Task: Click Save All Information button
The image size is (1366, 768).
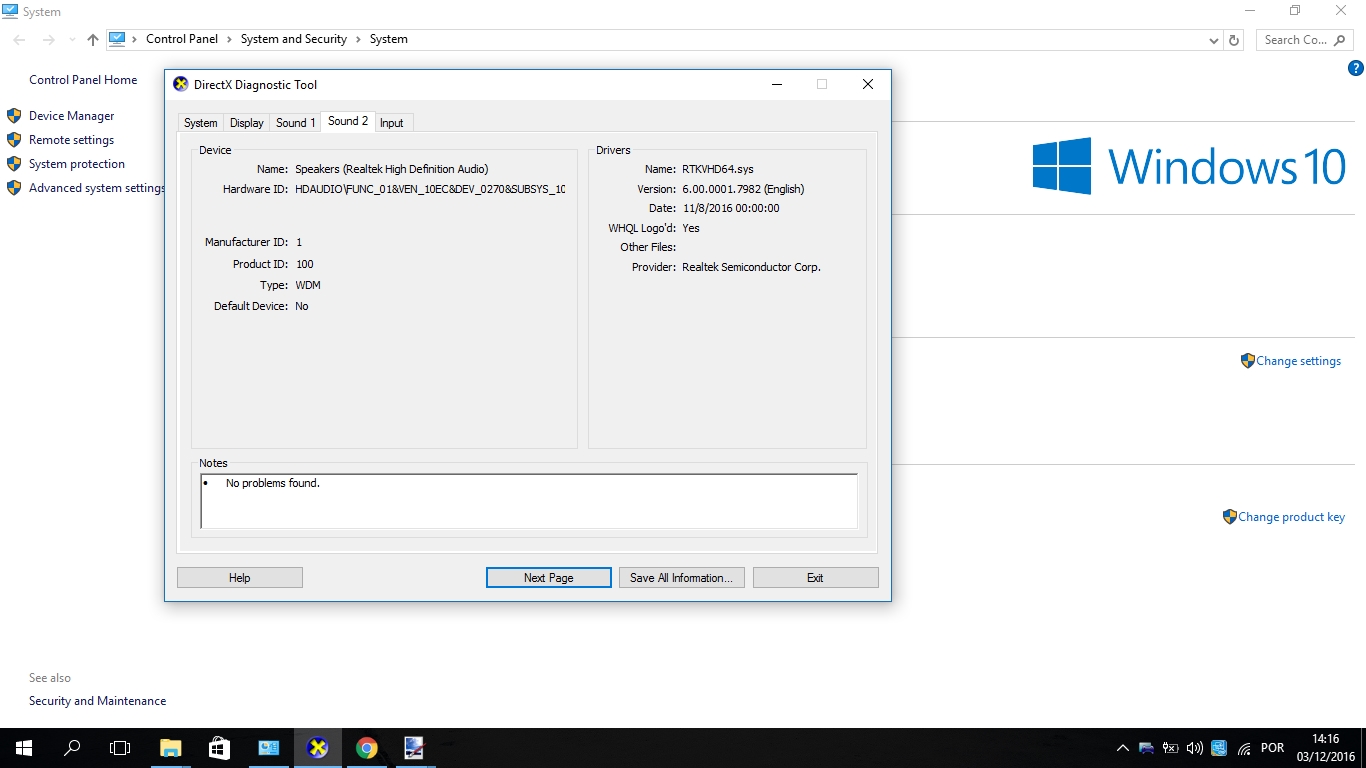Action: (x=681, y=578)
